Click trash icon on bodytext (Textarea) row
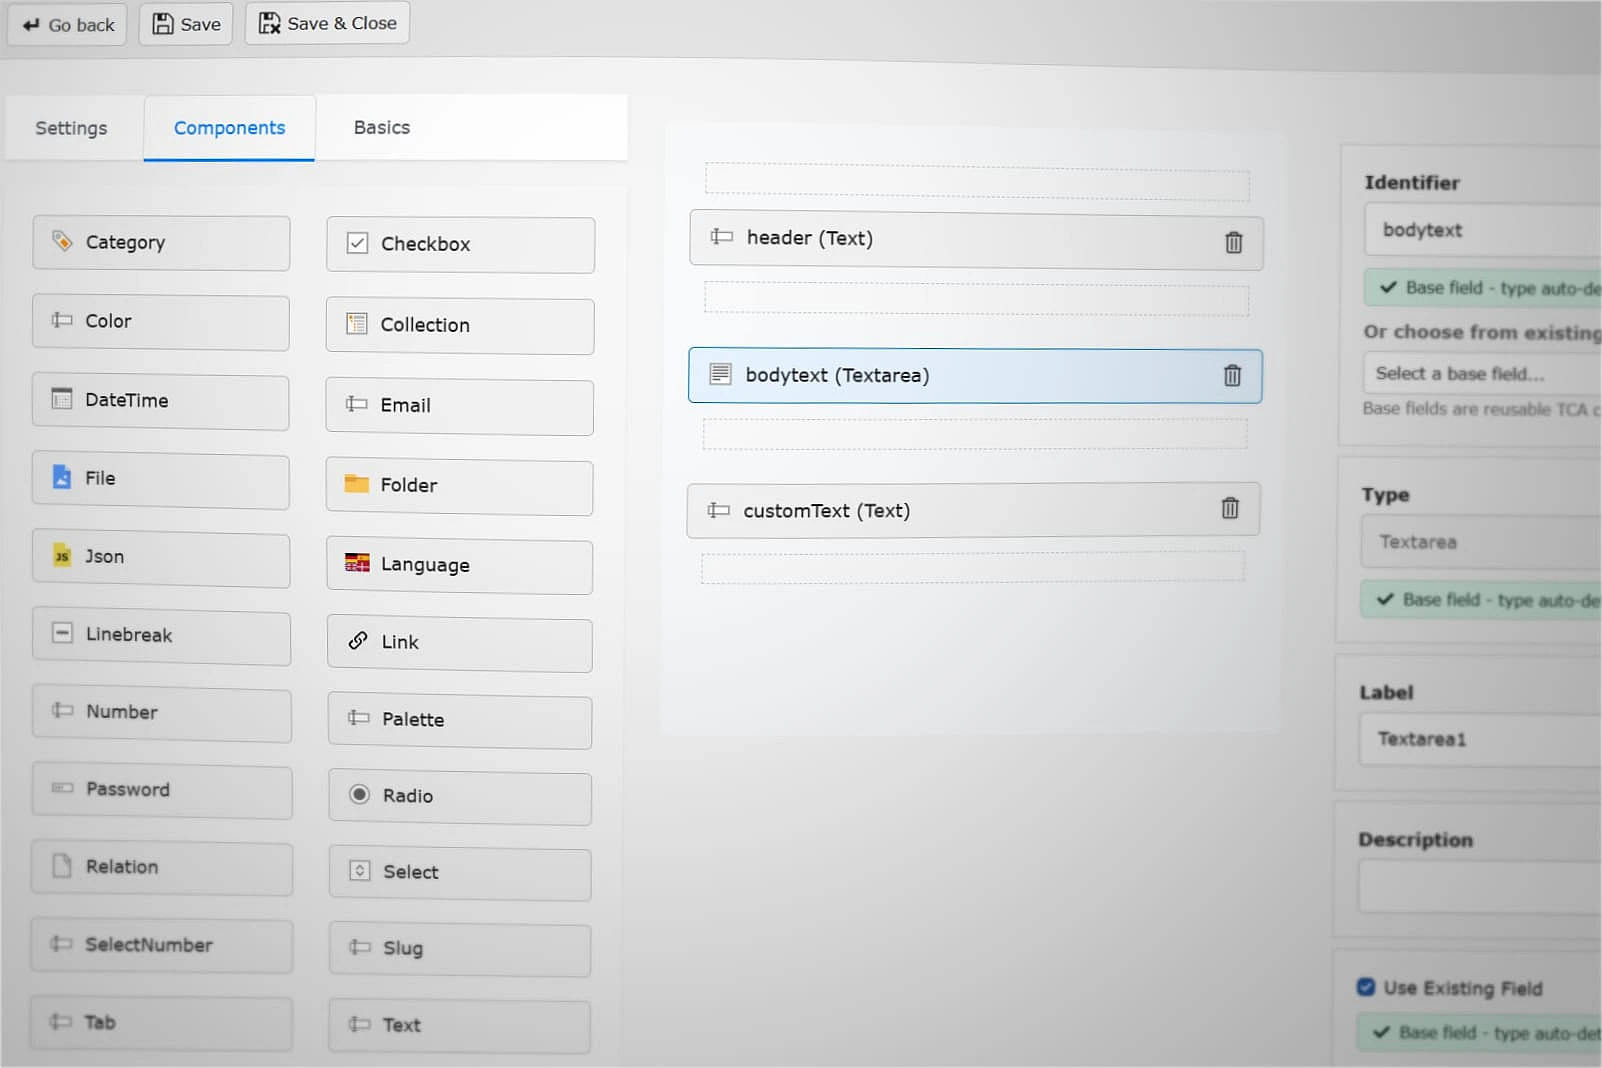The image size is (1602, 1068). [1232, 375]
